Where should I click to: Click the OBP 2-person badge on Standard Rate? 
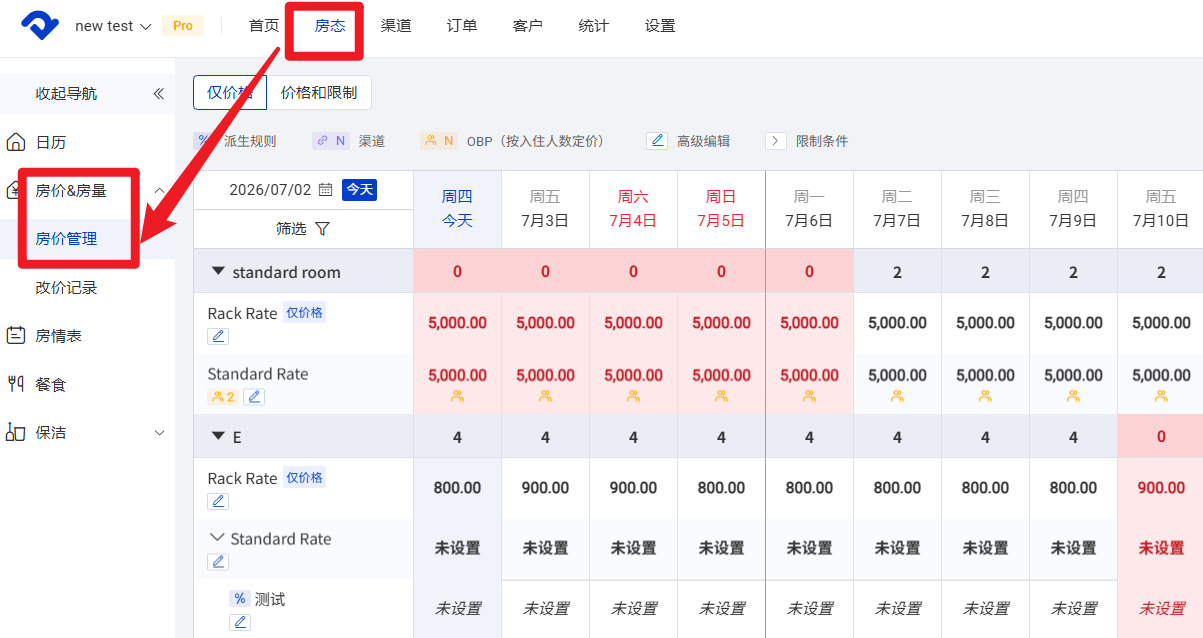(223, 397)
